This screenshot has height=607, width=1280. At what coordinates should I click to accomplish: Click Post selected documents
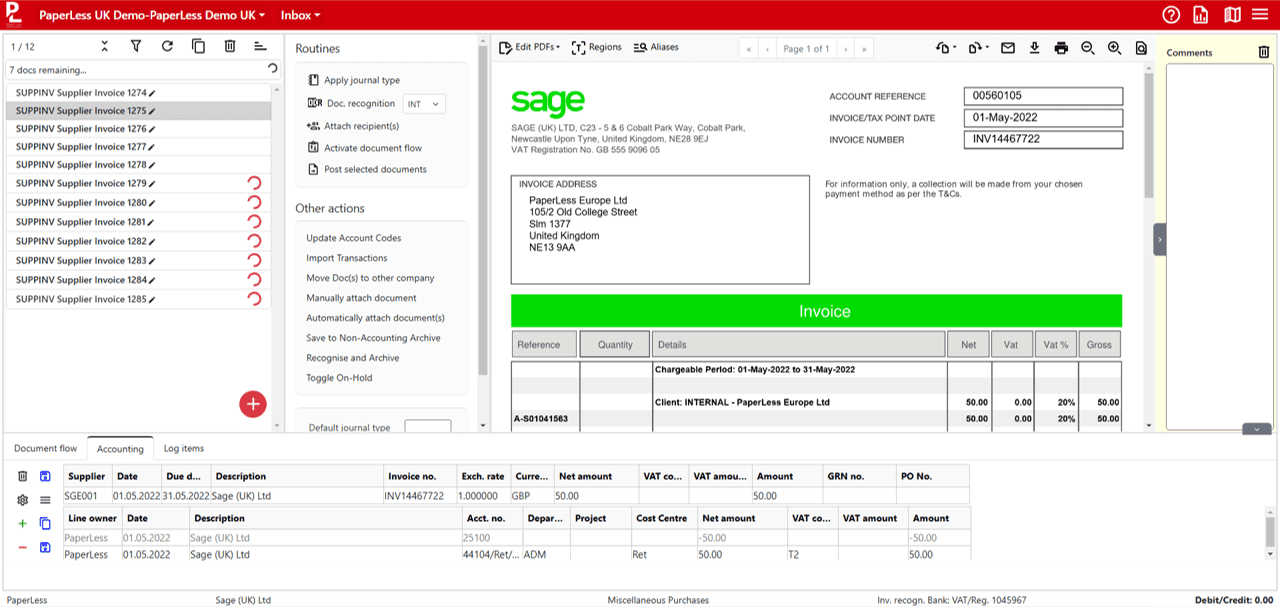367,169
